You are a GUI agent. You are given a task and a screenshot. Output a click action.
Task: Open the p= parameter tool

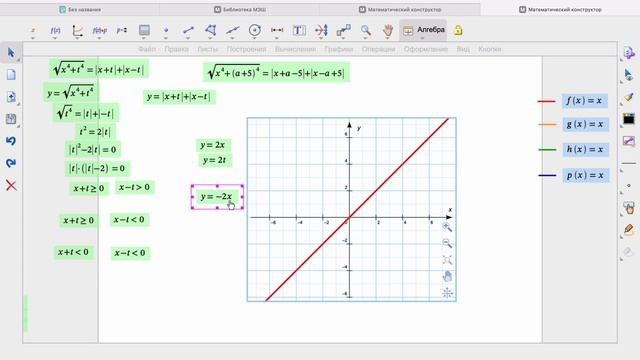click(122, 30)
